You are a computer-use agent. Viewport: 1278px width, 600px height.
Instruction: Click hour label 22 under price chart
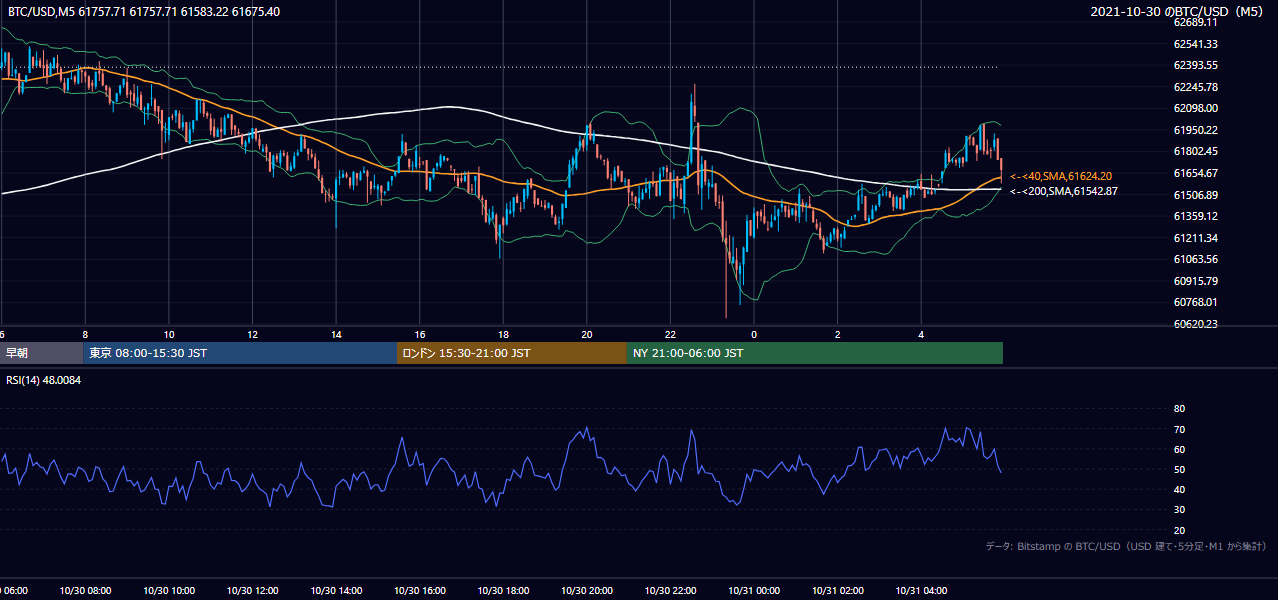(x=670, y=335)
